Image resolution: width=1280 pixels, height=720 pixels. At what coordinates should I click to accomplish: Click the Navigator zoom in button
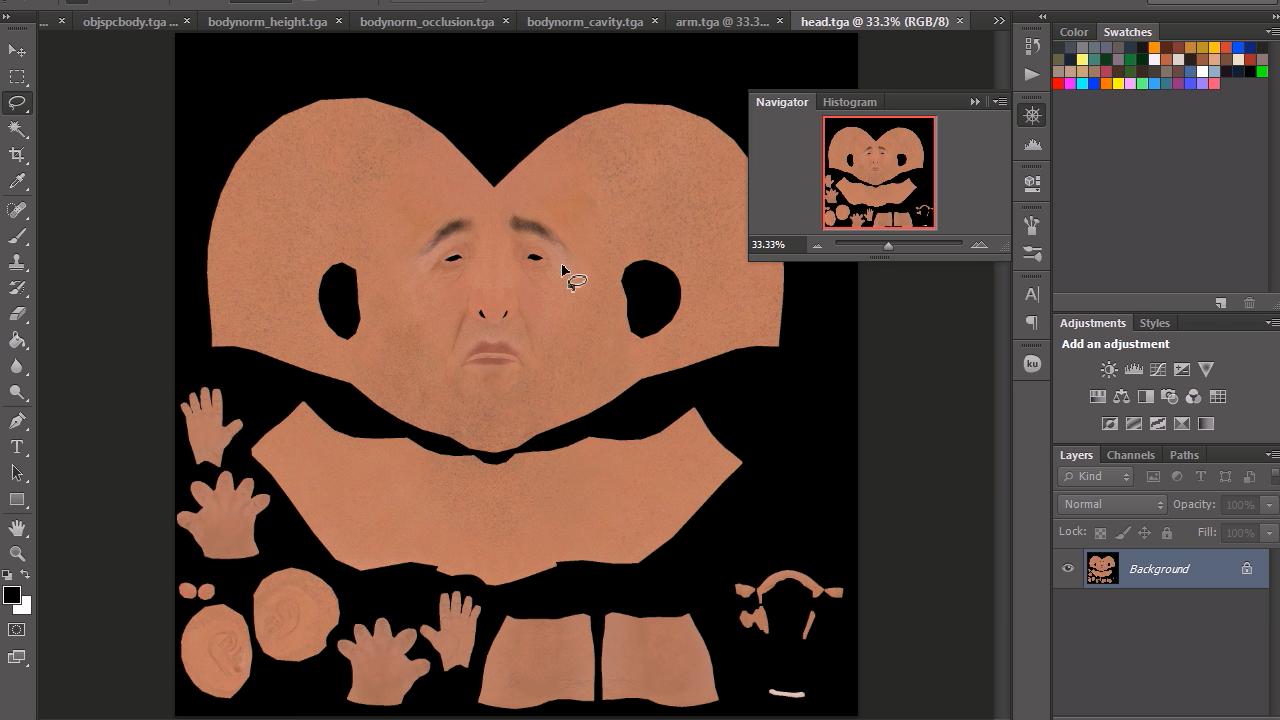979,245
